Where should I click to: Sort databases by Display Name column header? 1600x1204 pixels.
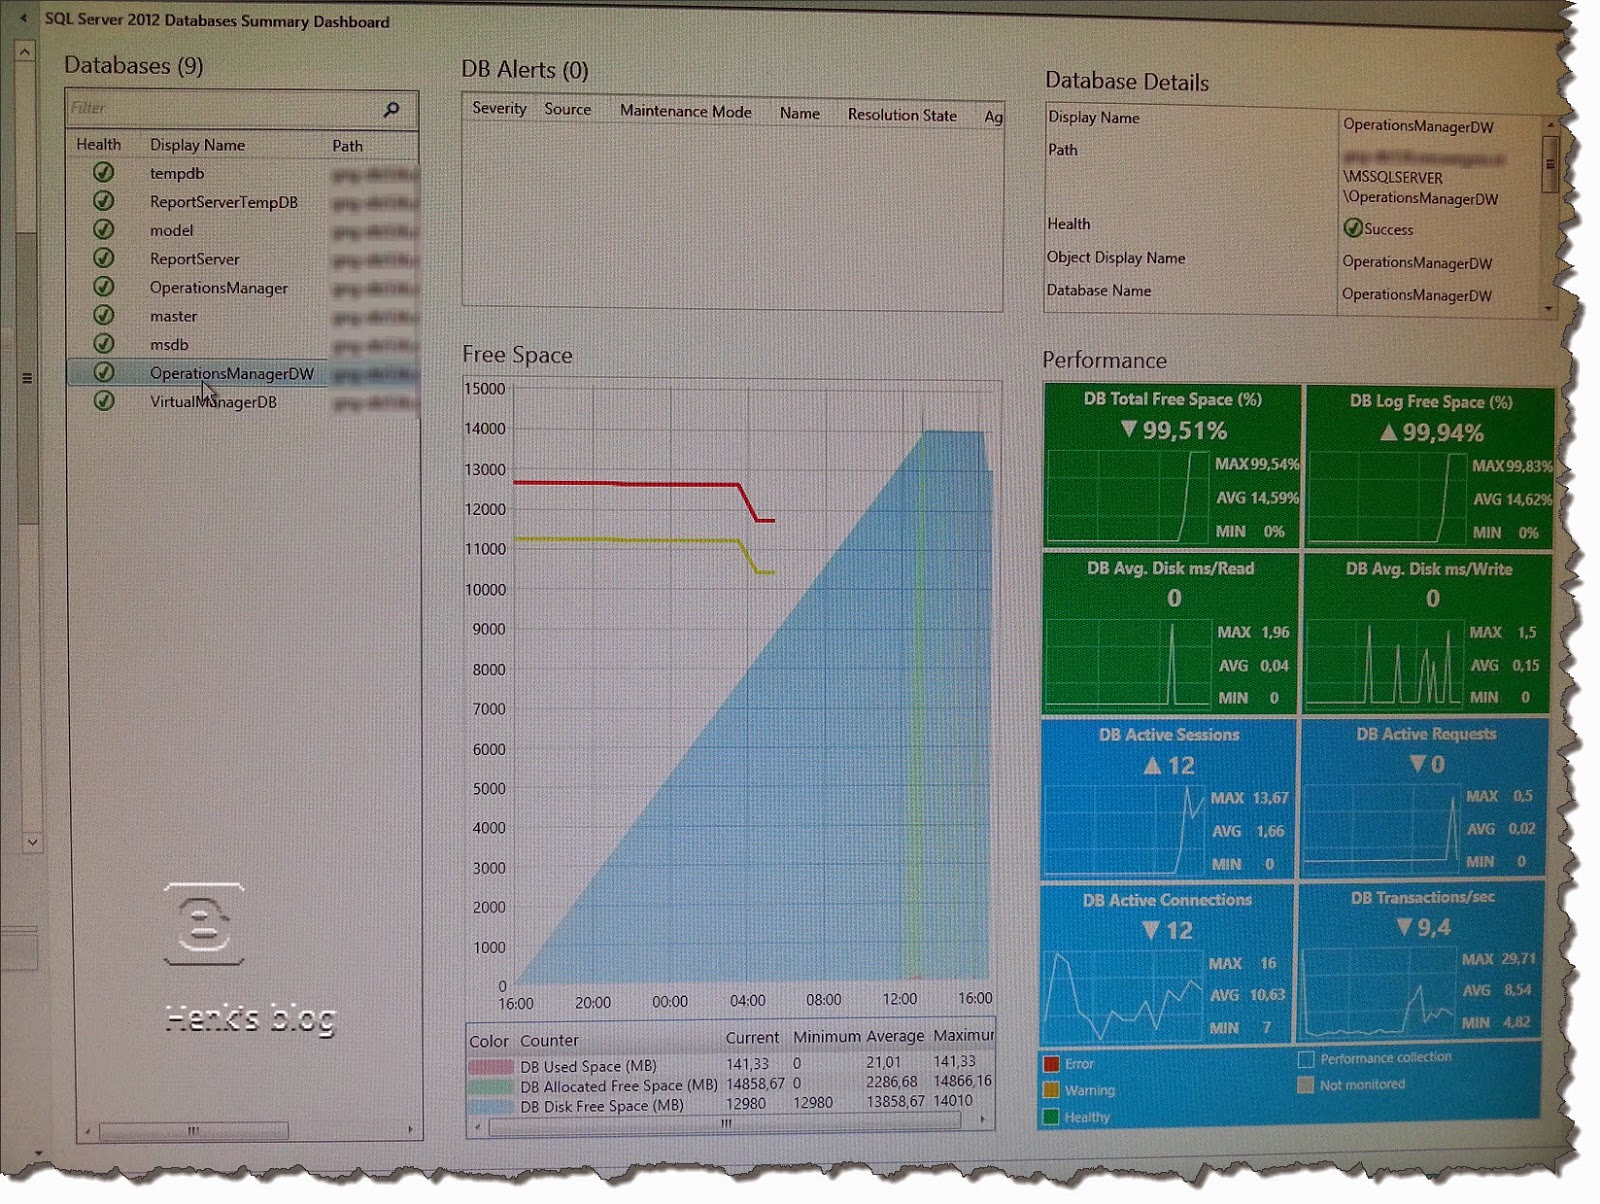pyautogui.click(x=197, y=145)
